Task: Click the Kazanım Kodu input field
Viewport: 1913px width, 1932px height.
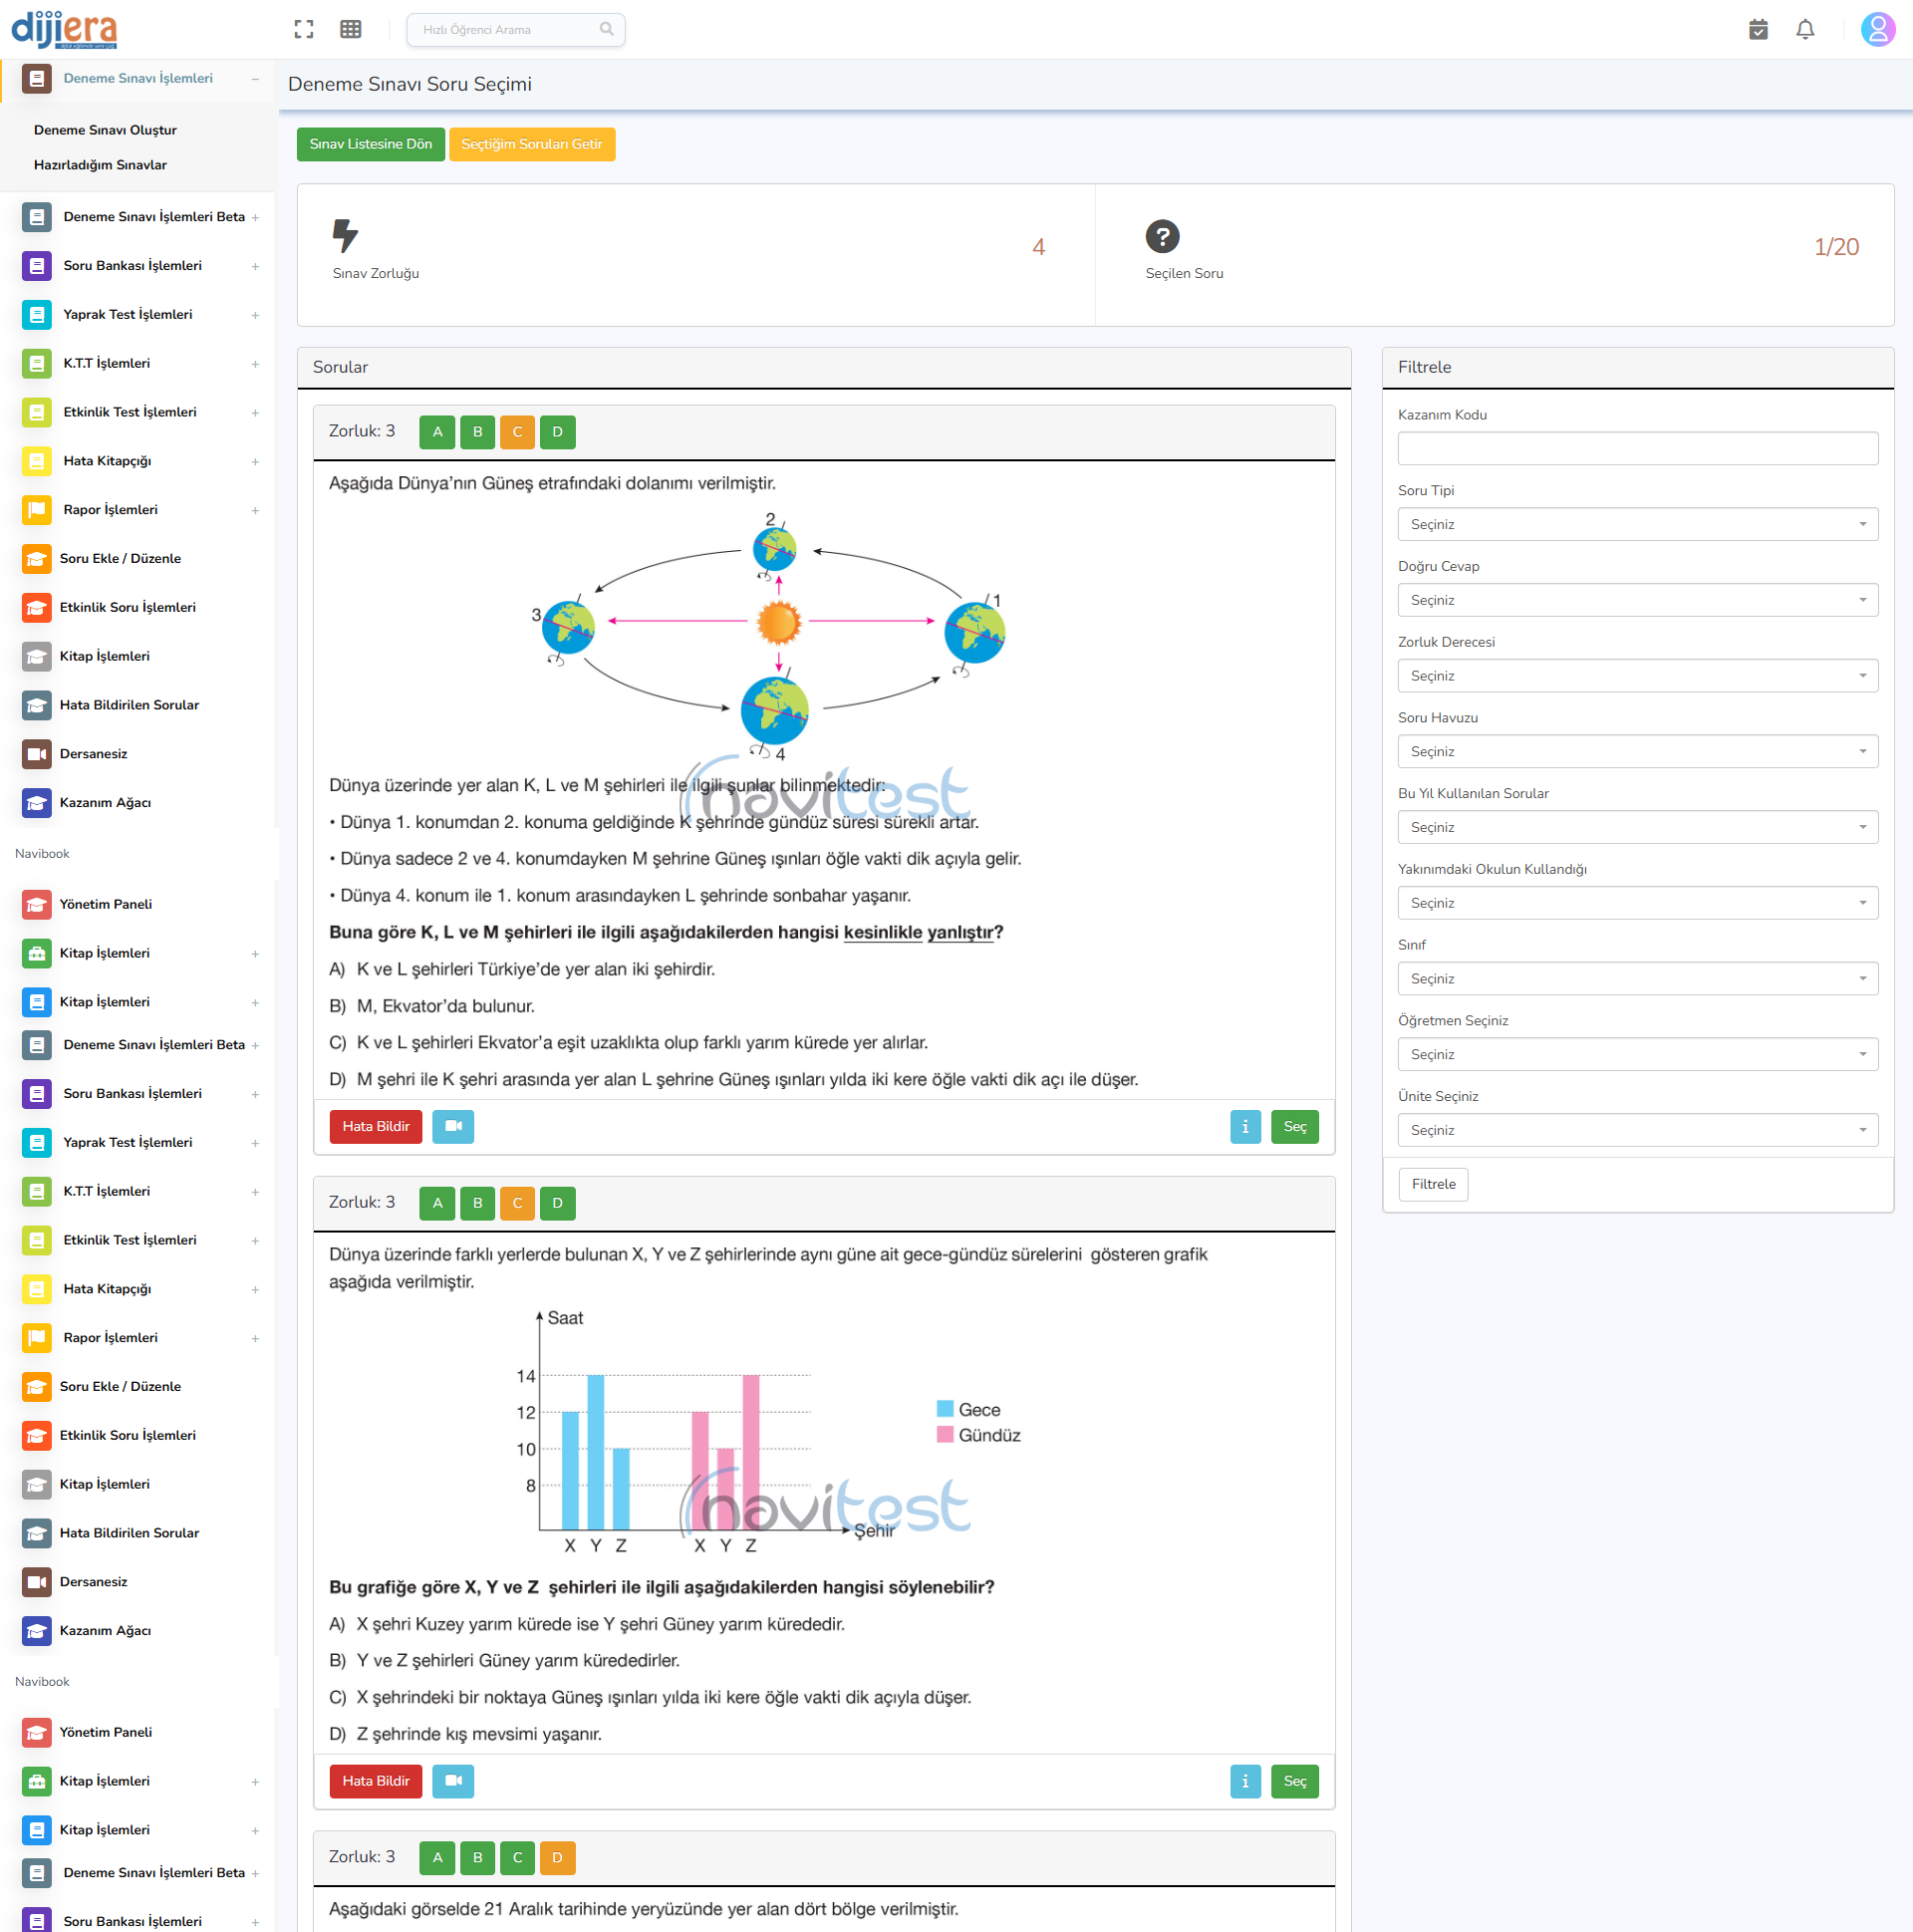Action: coord(1637,448)
